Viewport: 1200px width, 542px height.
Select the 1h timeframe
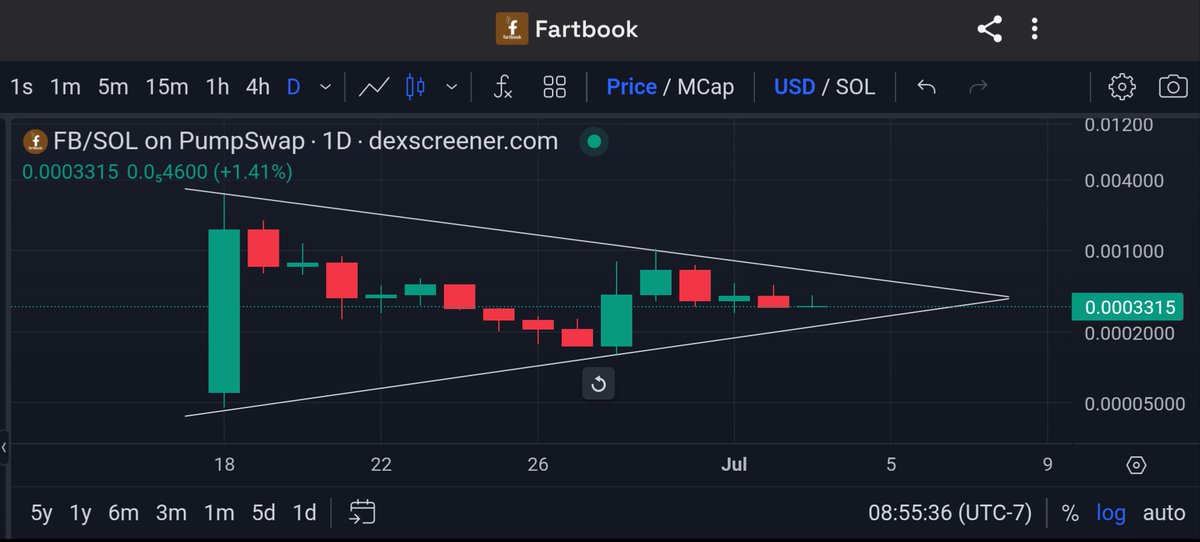217,87
